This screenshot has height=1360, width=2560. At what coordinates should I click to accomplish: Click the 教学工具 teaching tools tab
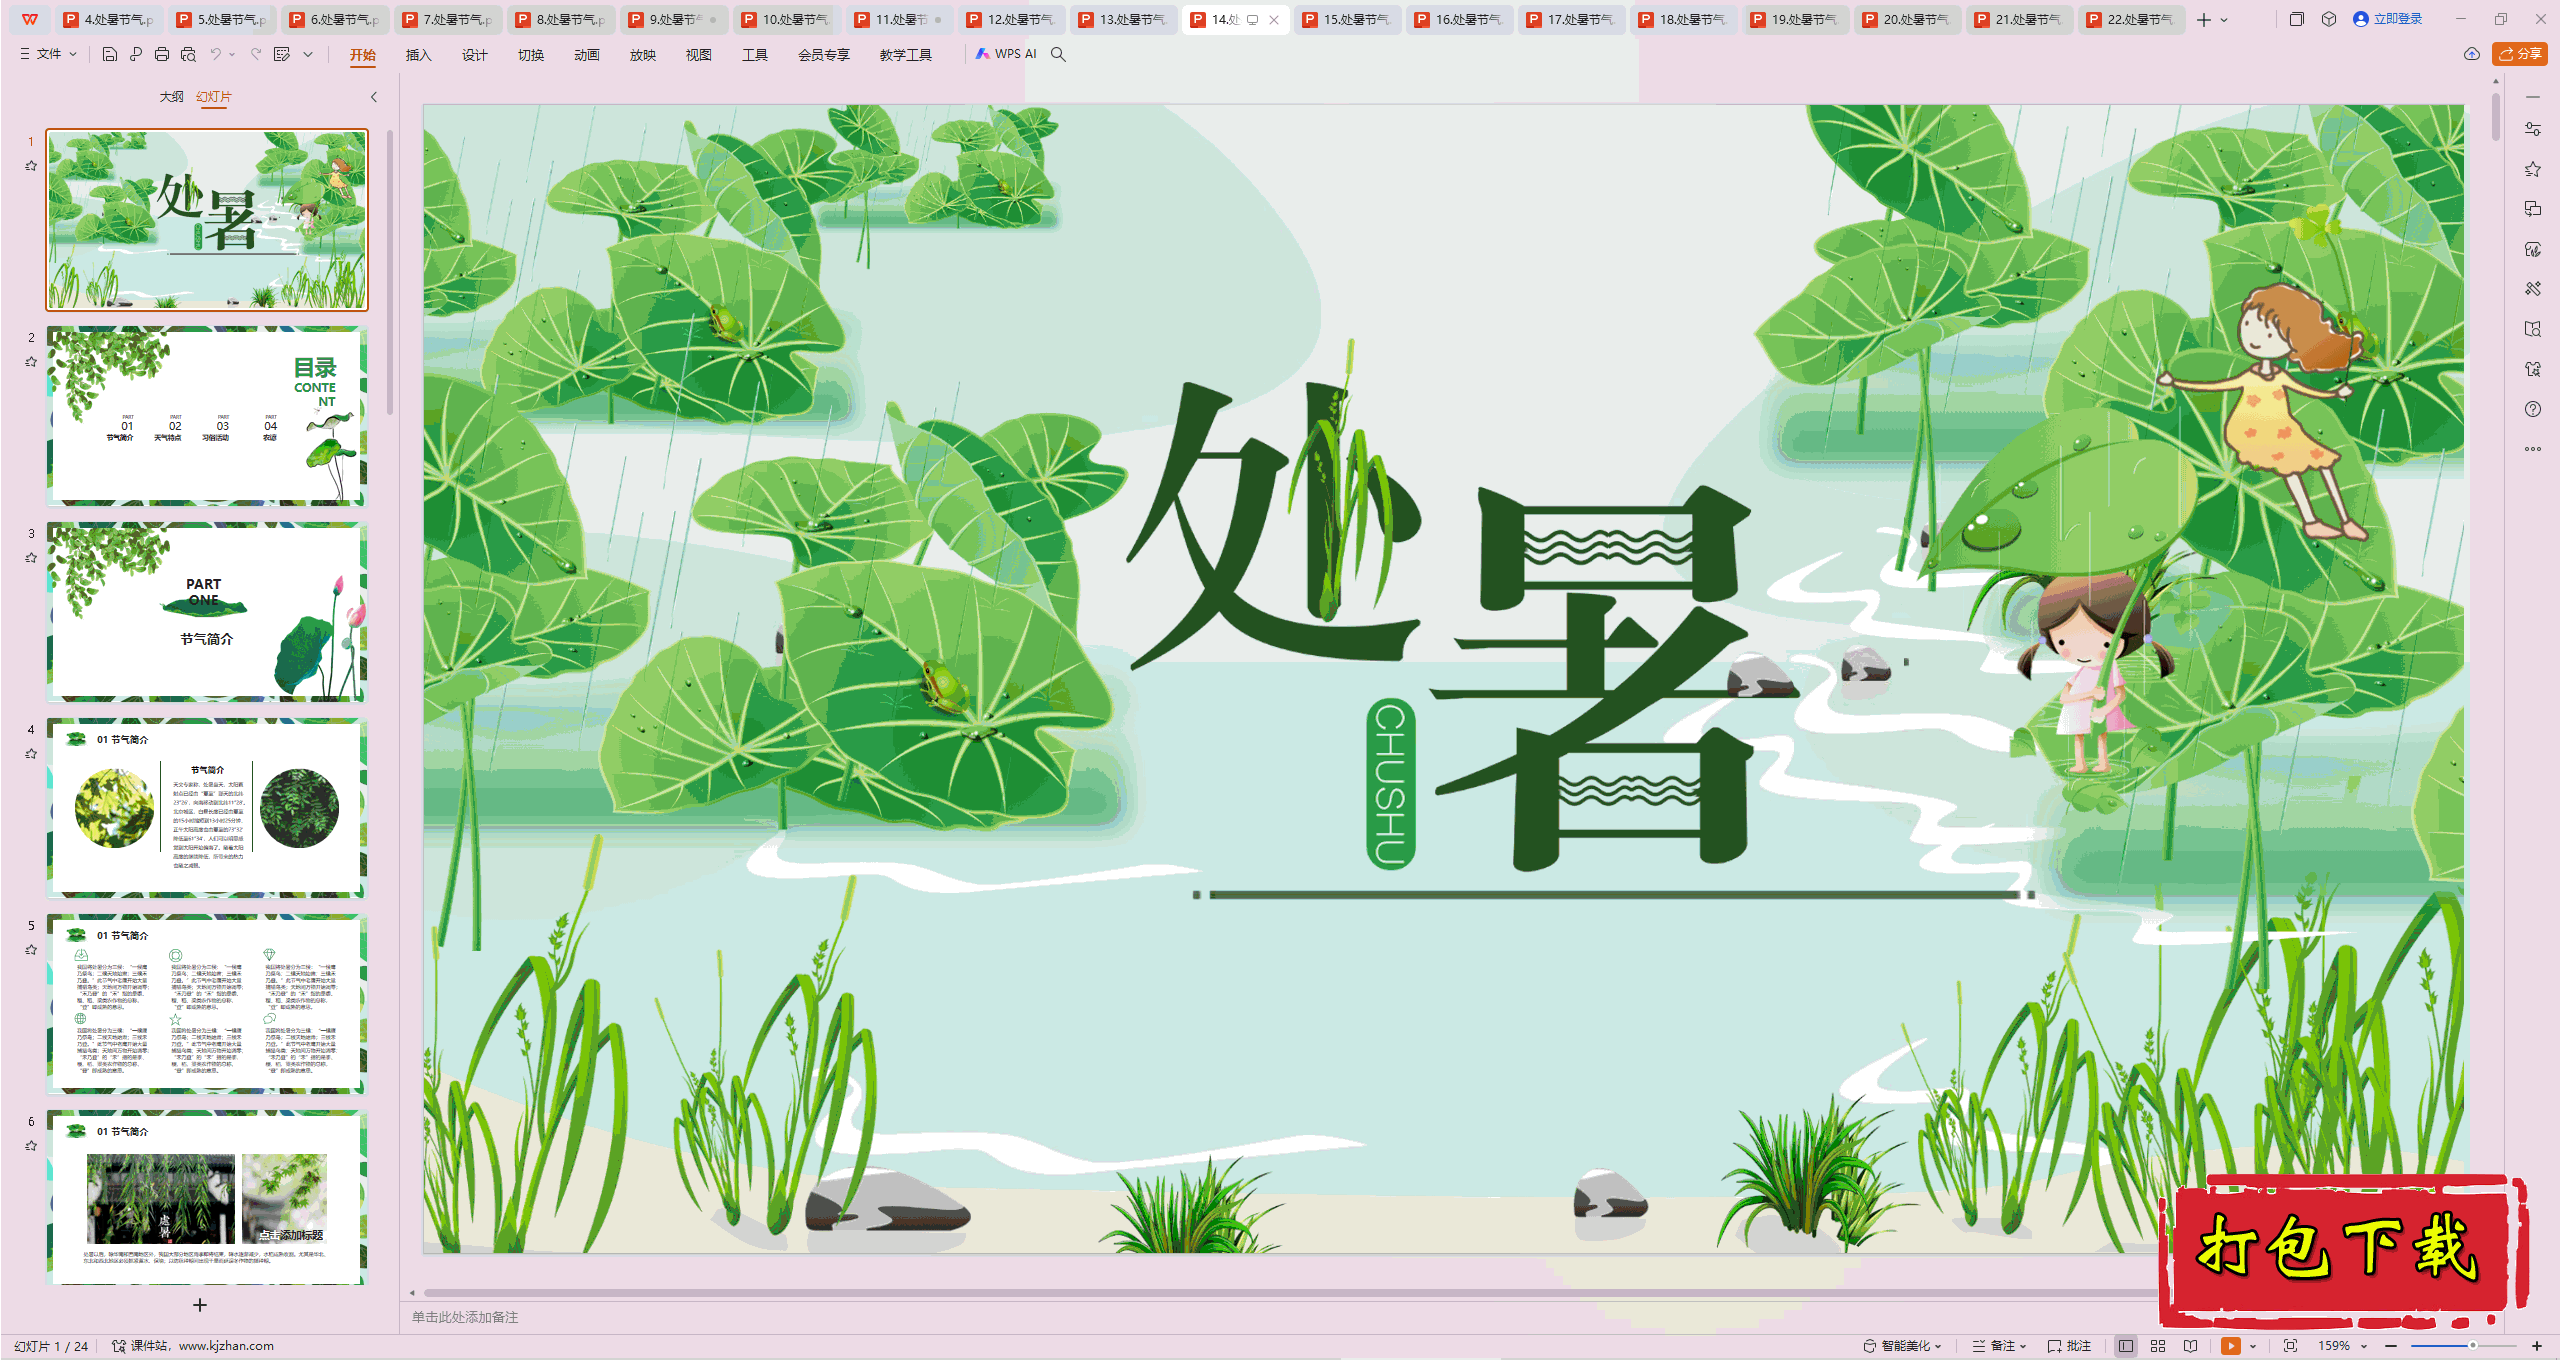(905, 55)
